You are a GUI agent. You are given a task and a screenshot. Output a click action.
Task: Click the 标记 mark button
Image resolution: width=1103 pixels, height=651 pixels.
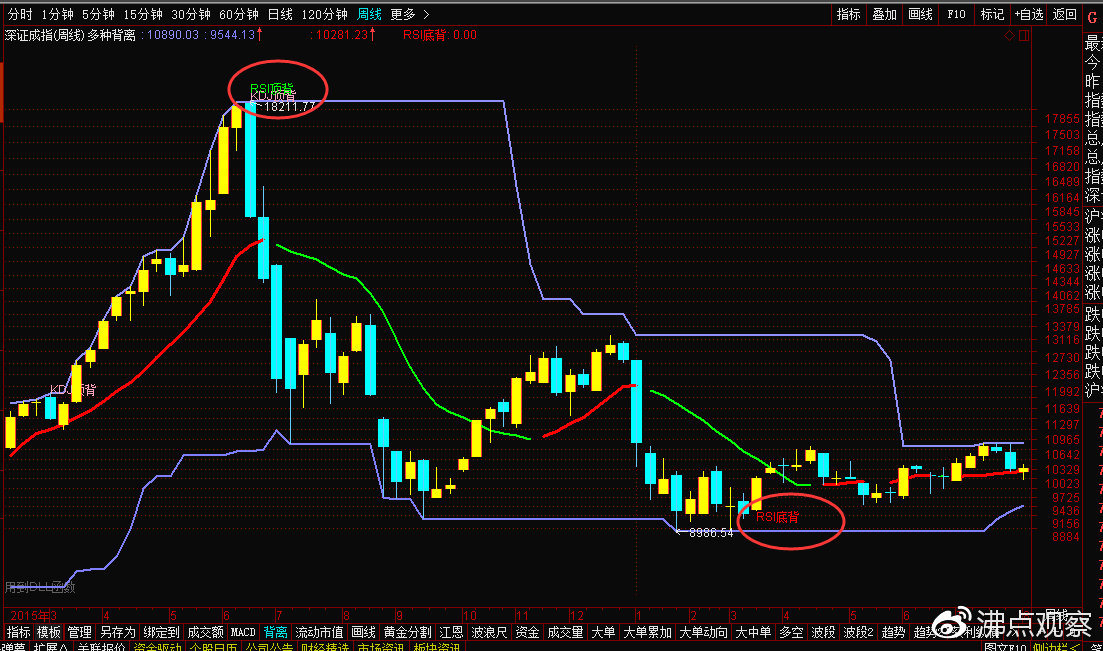click(x=992, y=14)
